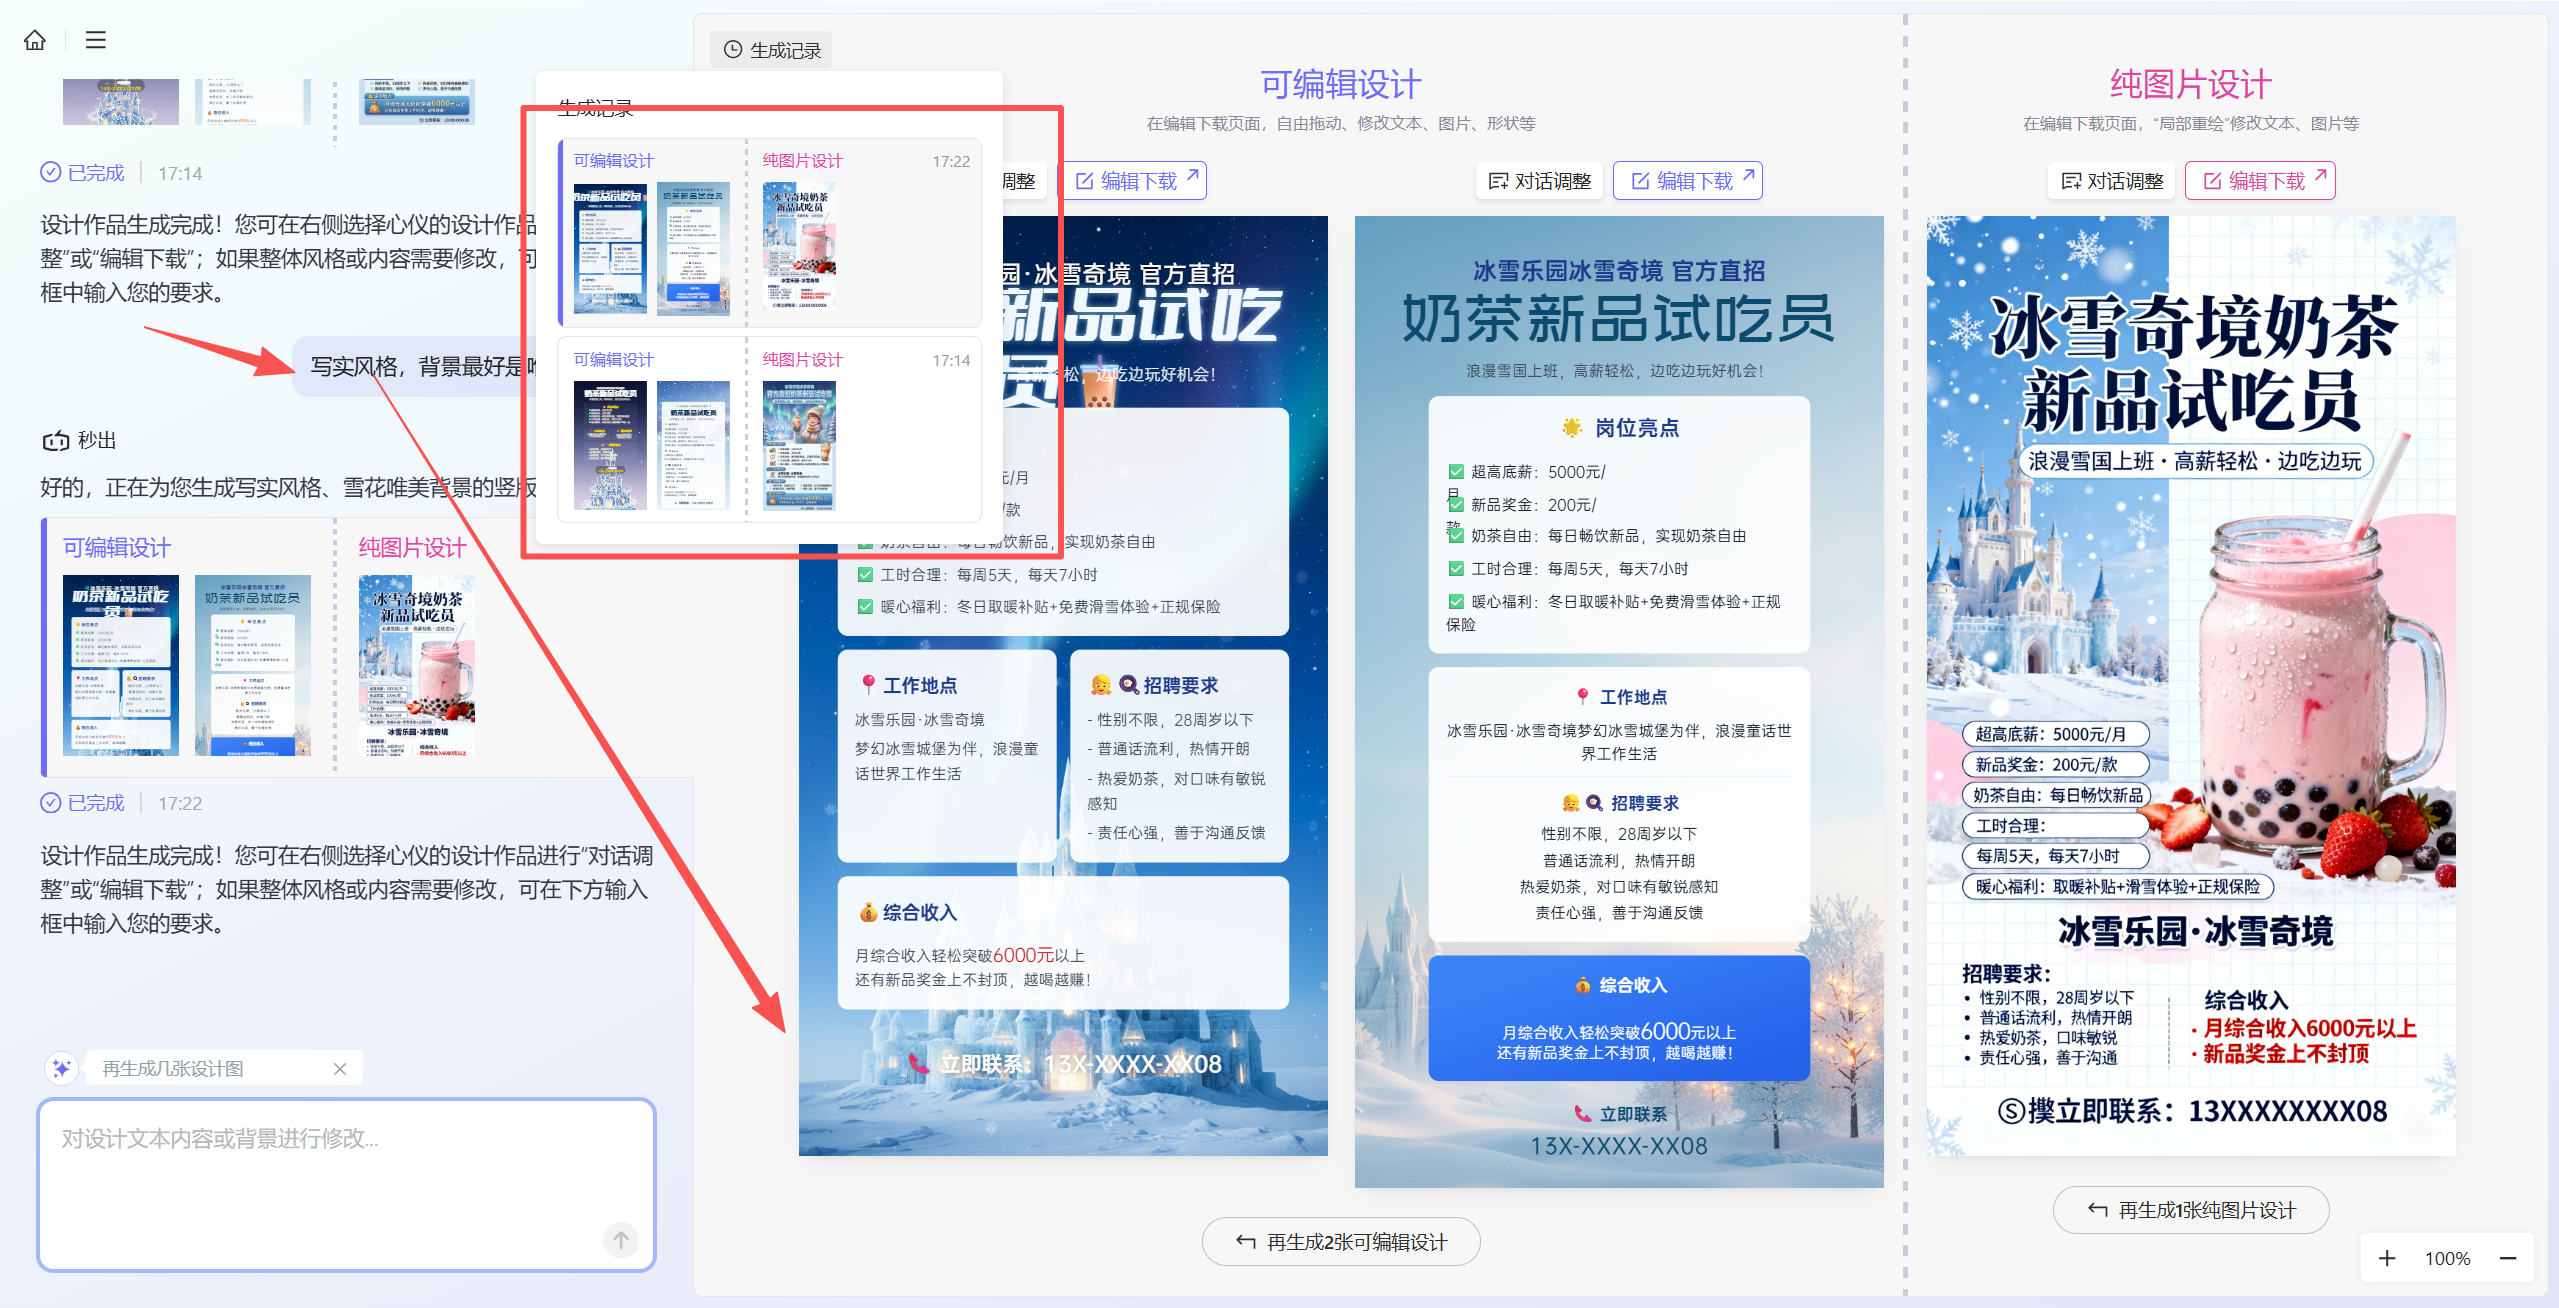Click the sparkle AI suggestion icon
The height and width of the screenshot is (1308, 2559).
click(61, 1069)
